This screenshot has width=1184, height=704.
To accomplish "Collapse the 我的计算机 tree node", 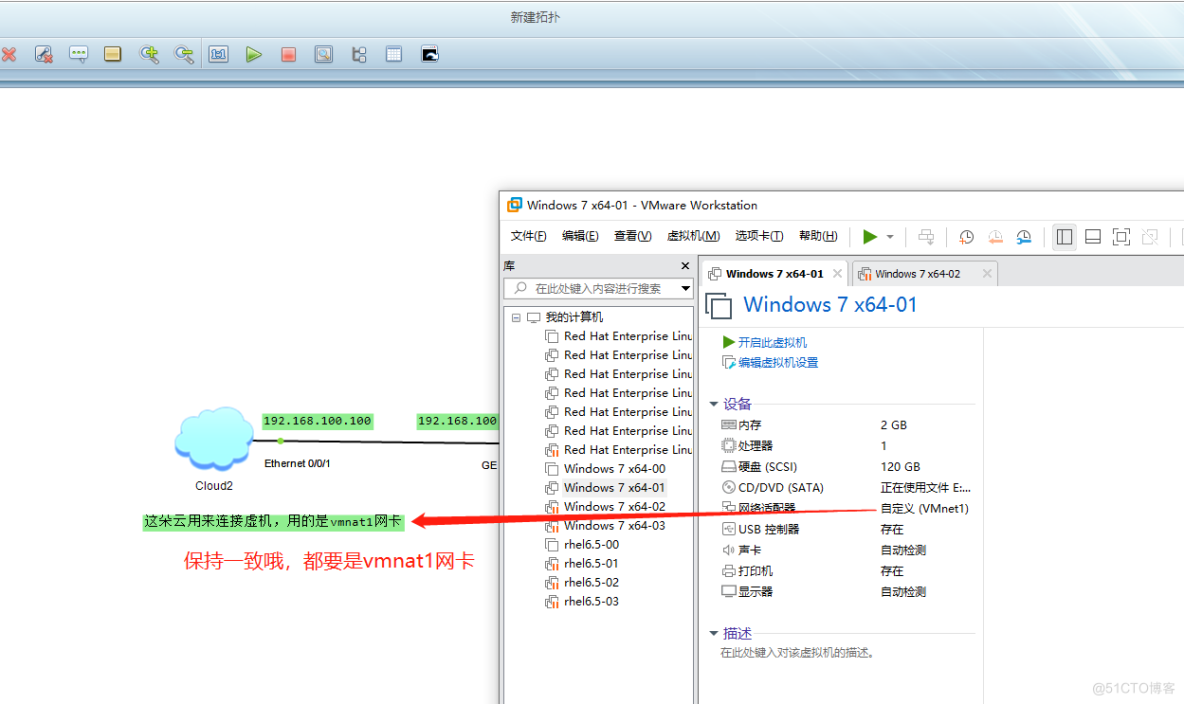I will 516,317.
